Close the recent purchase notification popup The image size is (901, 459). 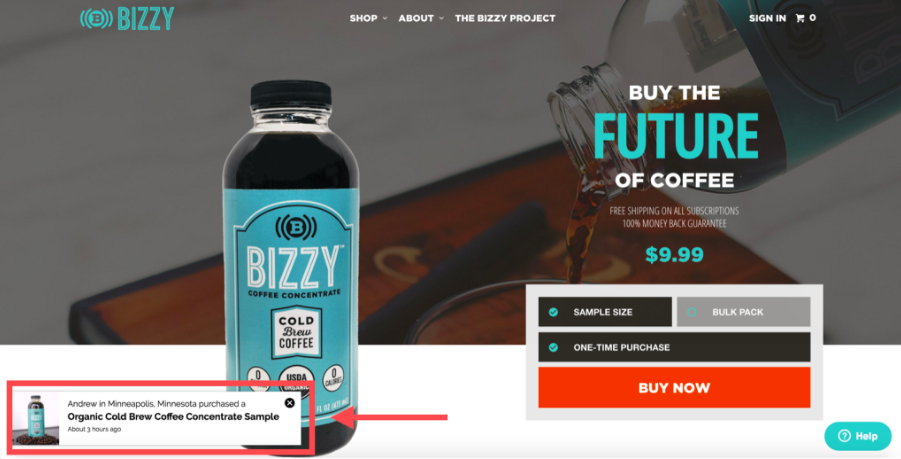tap(290, 403)
